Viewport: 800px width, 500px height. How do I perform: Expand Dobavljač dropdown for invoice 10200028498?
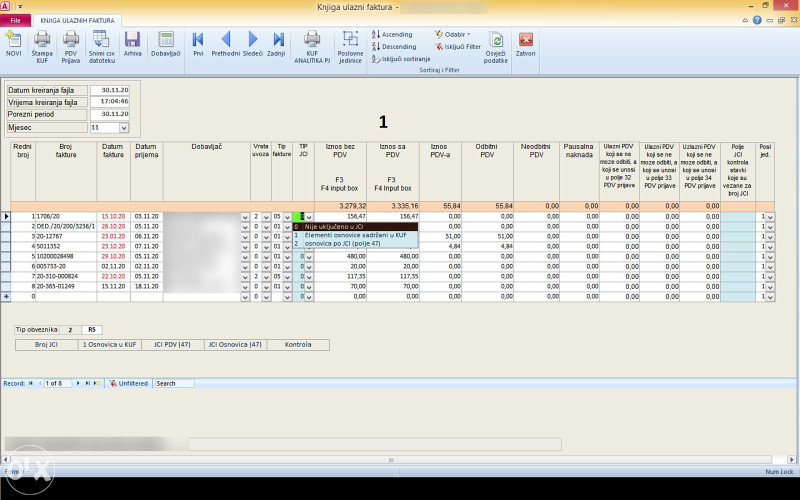pos(245,257)
